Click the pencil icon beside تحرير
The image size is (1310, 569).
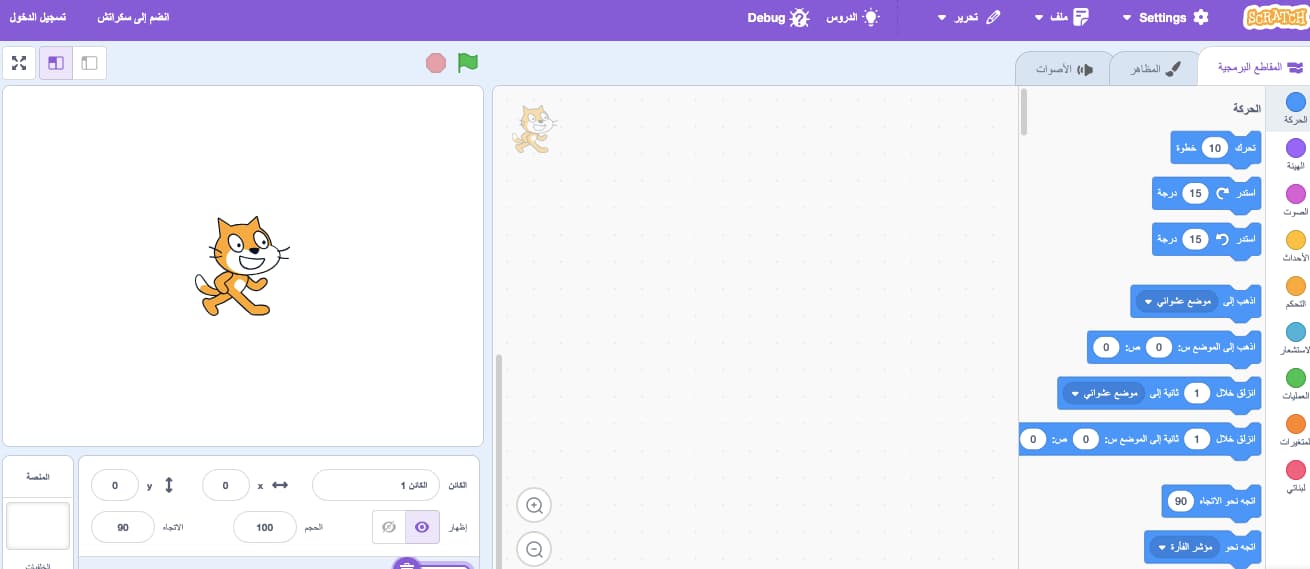[993, 18]
